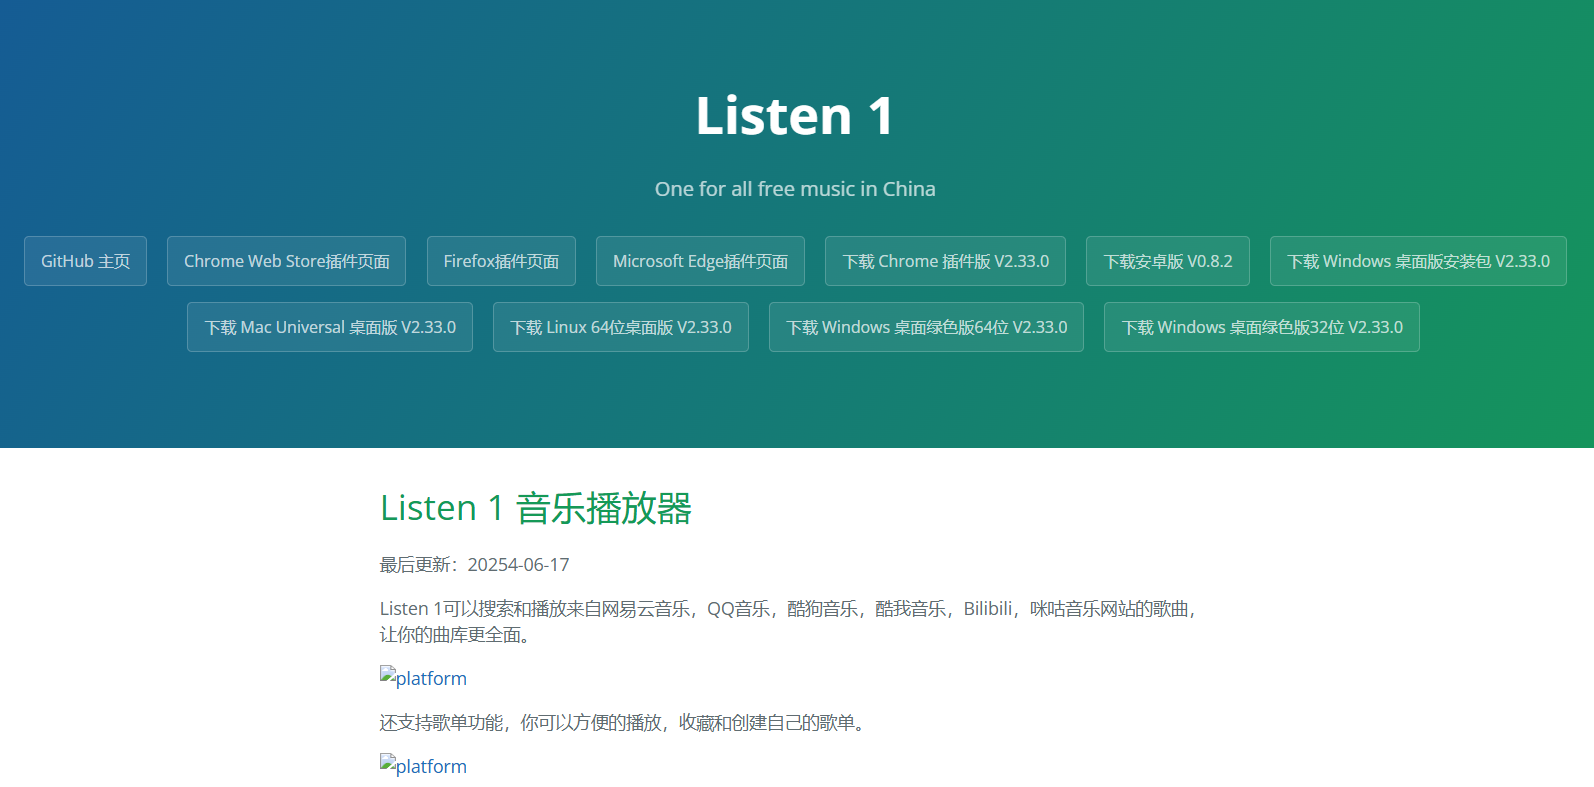1594x787 pixels.
Task: Download Windows 桌面绿色版64位 V2.33.0
Action: [x=926, y=327]
